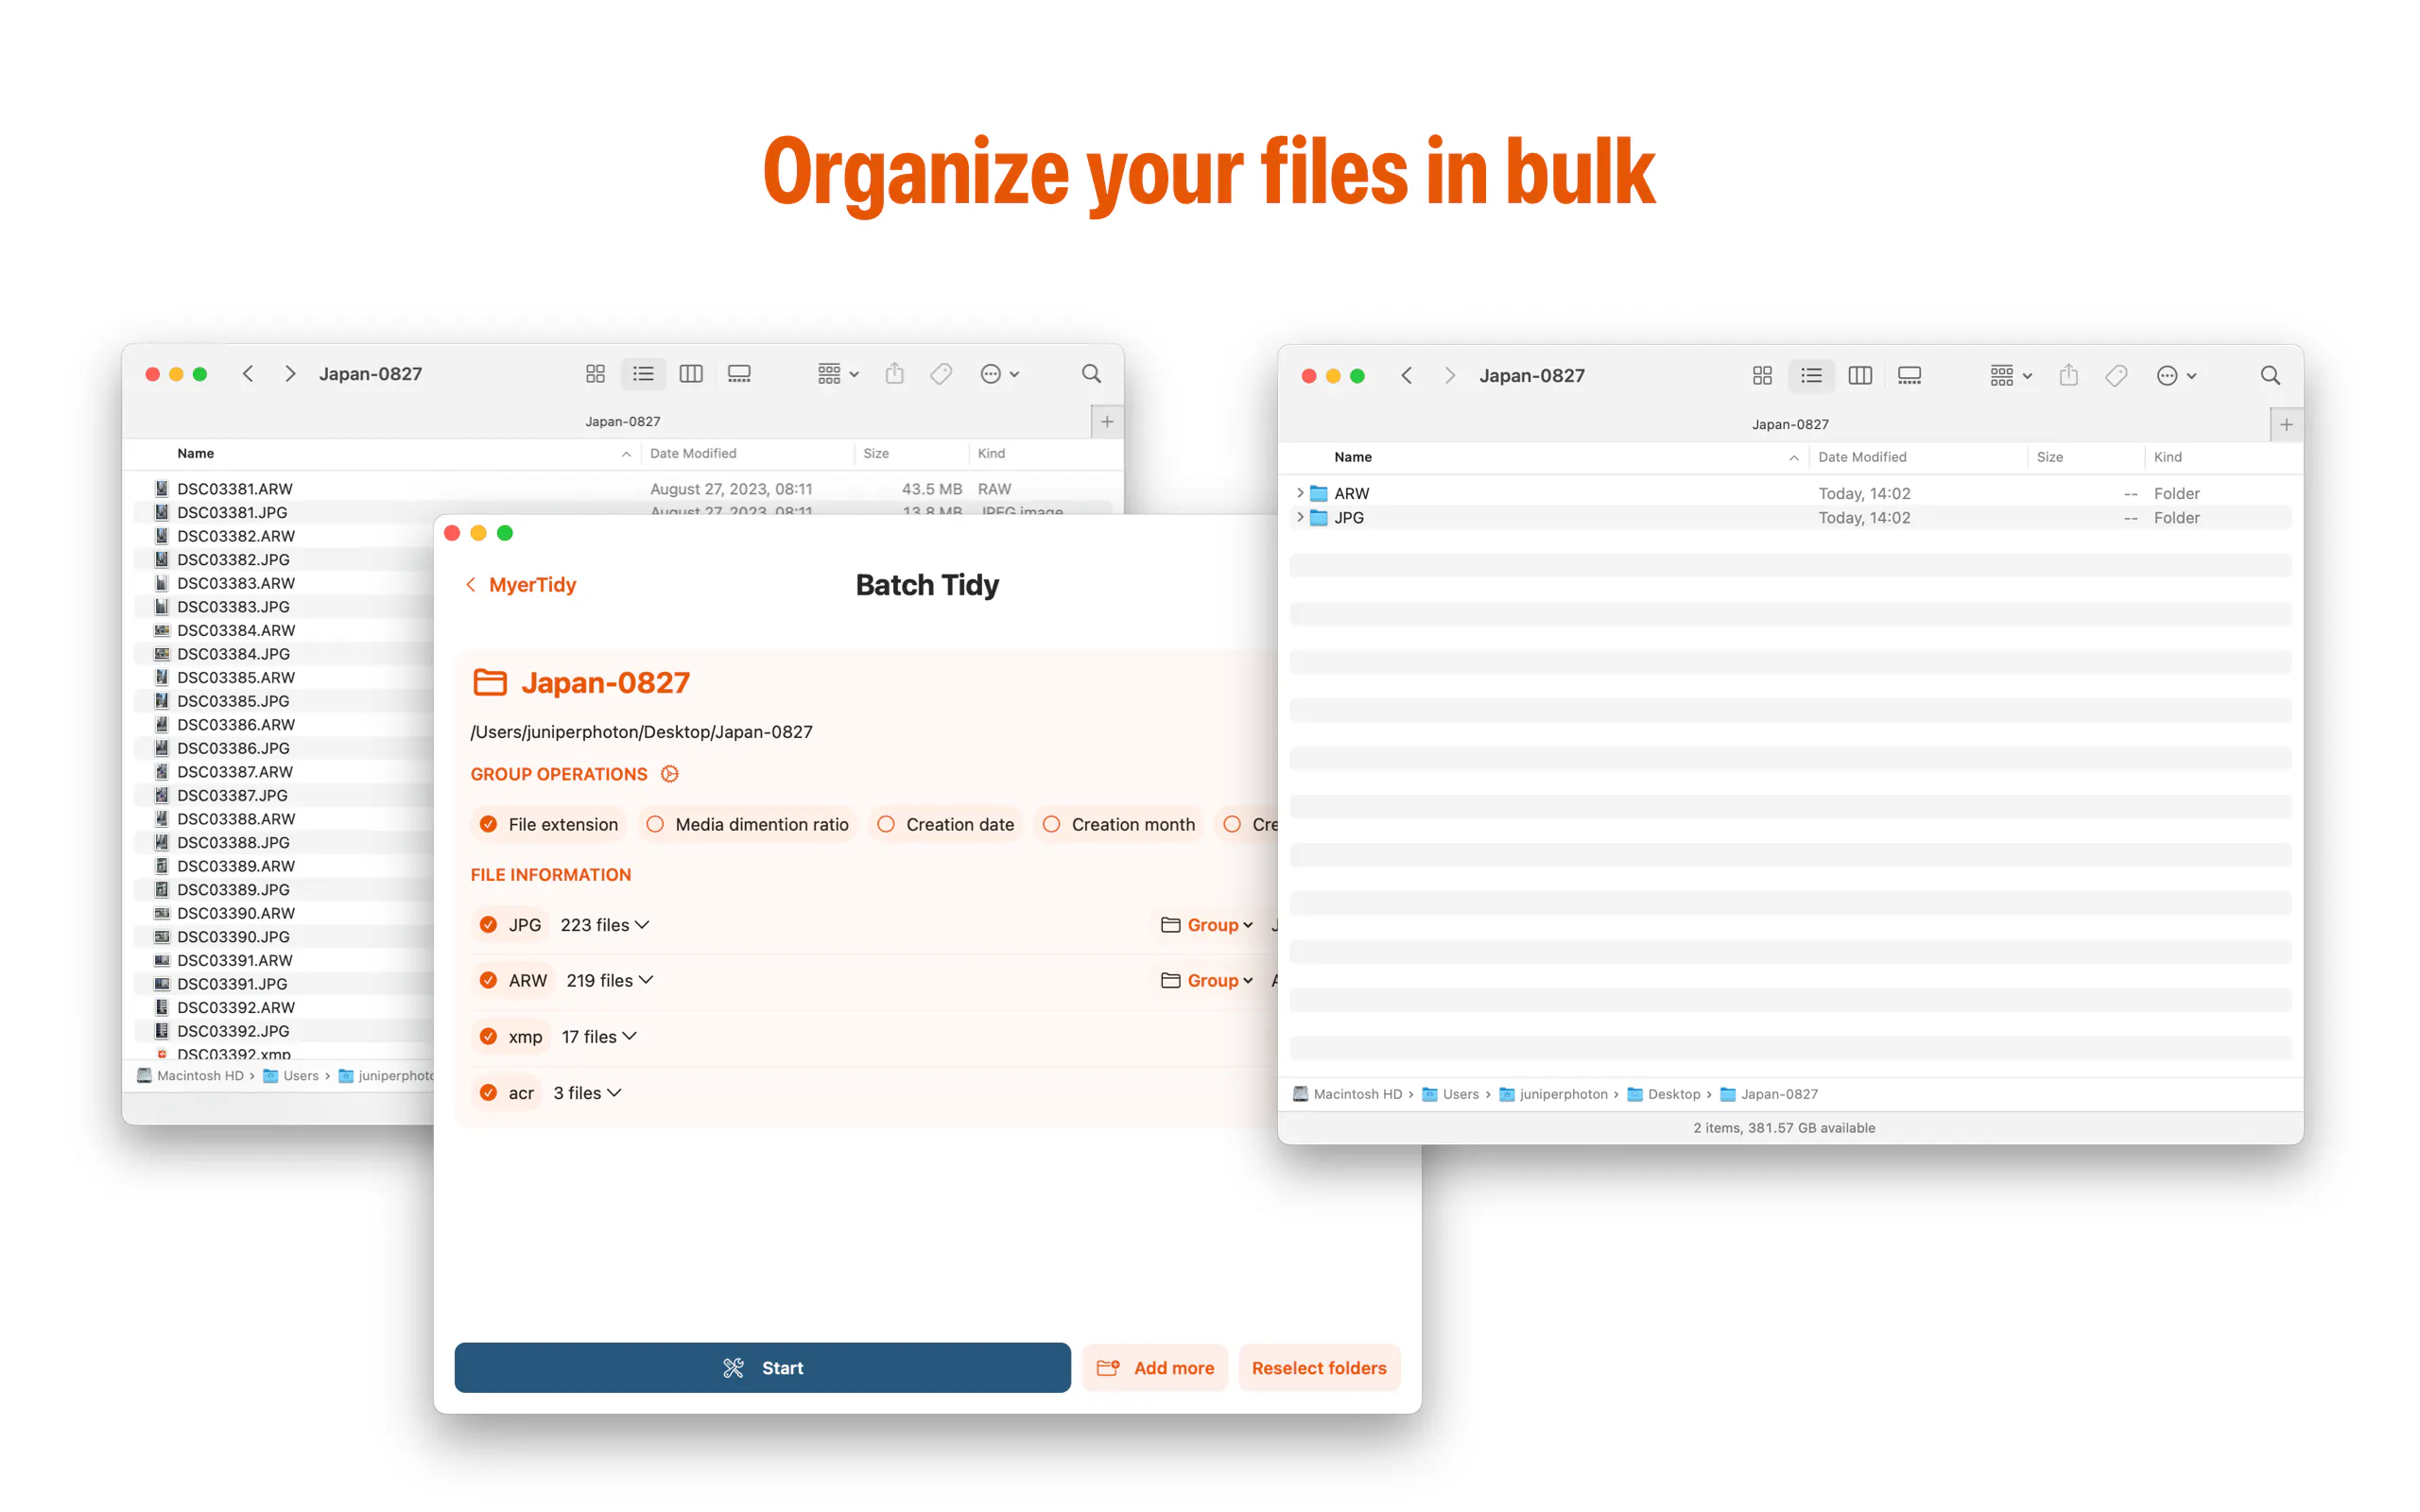Click Share icon in left Finder window
Screen dimensions: 2420x1512
click(895, 374)
